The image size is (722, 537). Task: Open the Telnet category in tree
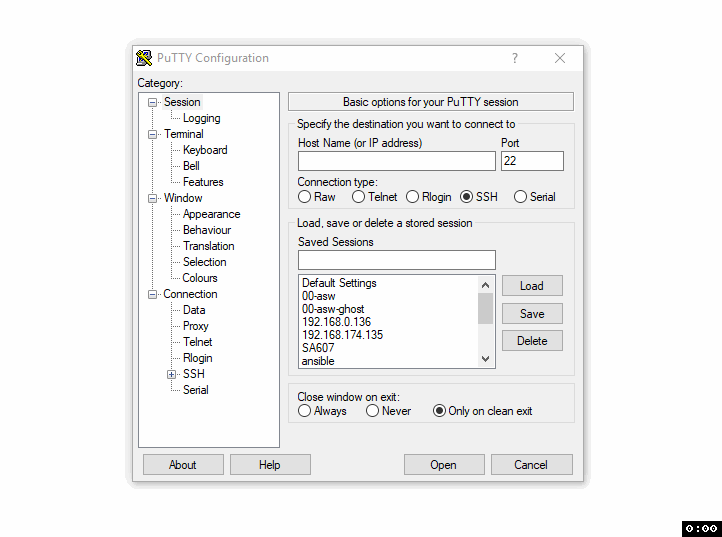pos(198,342)
